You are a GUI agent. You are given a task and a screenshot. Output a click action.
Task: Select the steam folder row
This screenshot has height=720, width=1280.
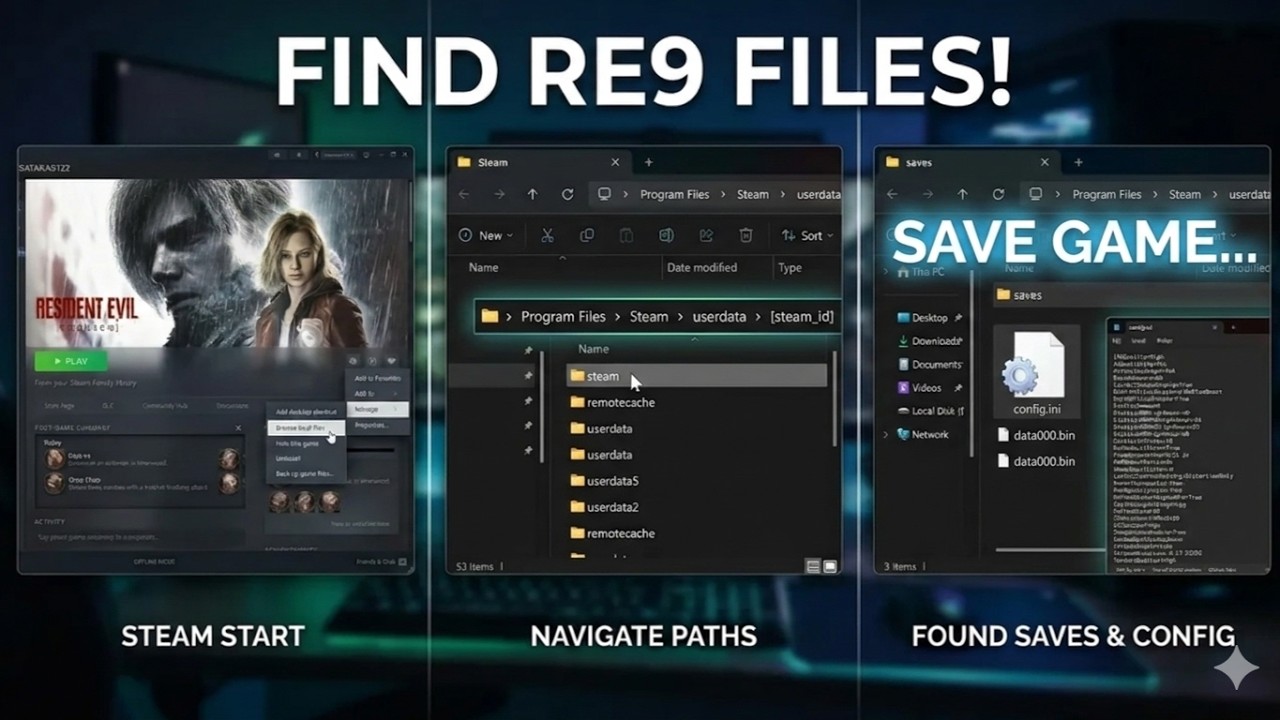696,376
